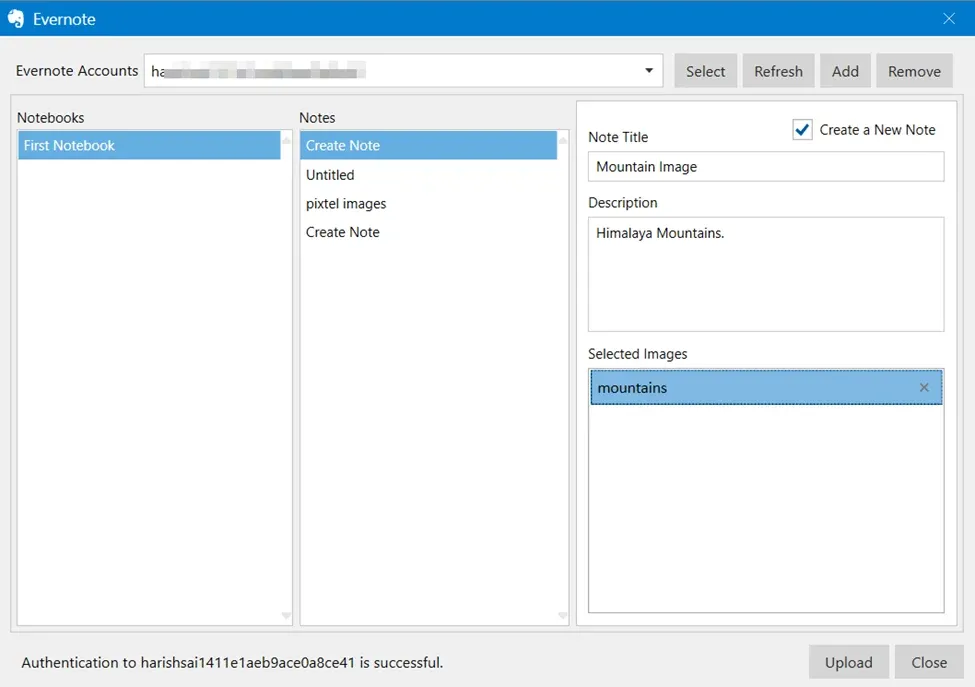Click the authentication successful status message
Screen dimensions: 975x687
tap(232, 662)
